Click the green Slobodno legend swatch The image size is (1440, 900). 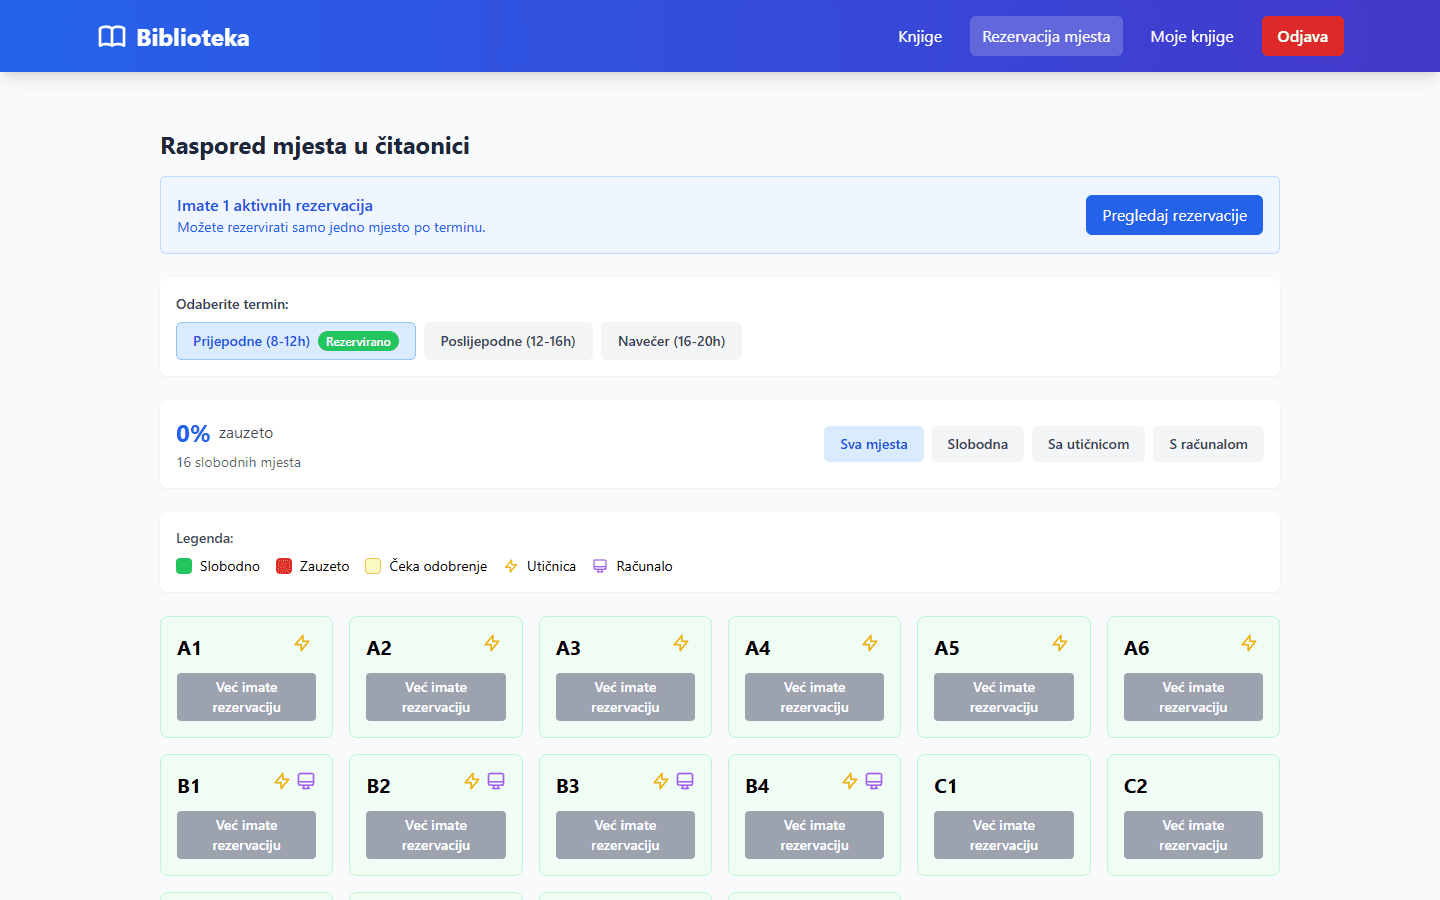coord(184,566)
